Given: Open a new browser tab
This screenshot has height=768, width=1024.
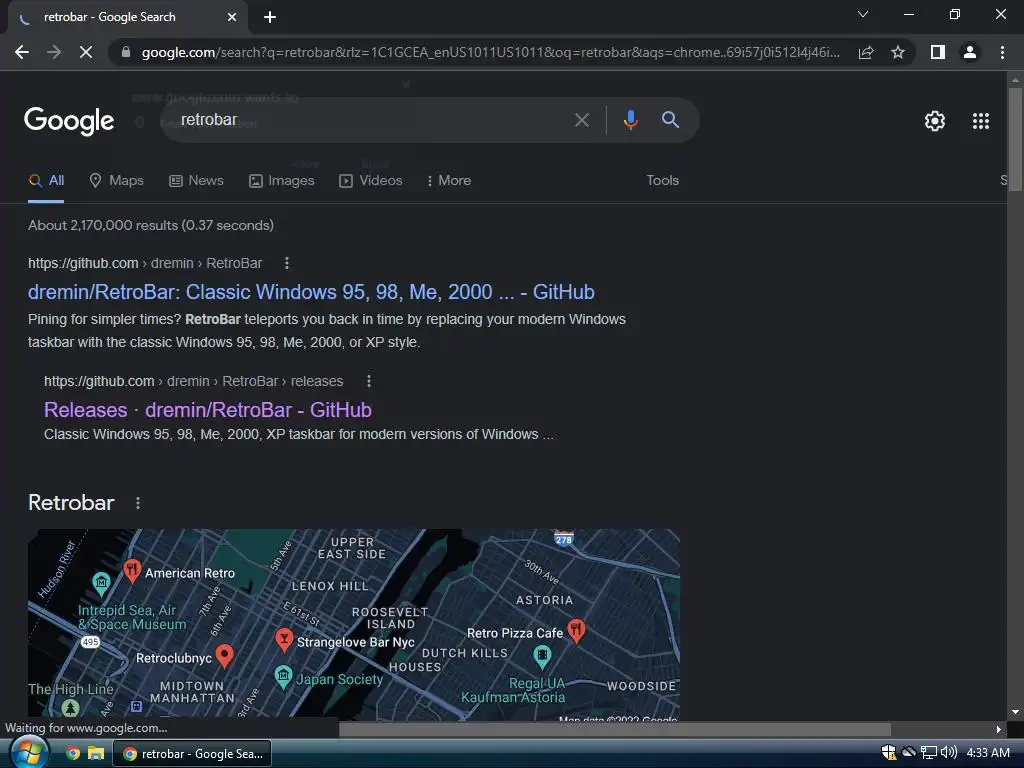Looking at the screenshot, I should (x=270, y=18).
